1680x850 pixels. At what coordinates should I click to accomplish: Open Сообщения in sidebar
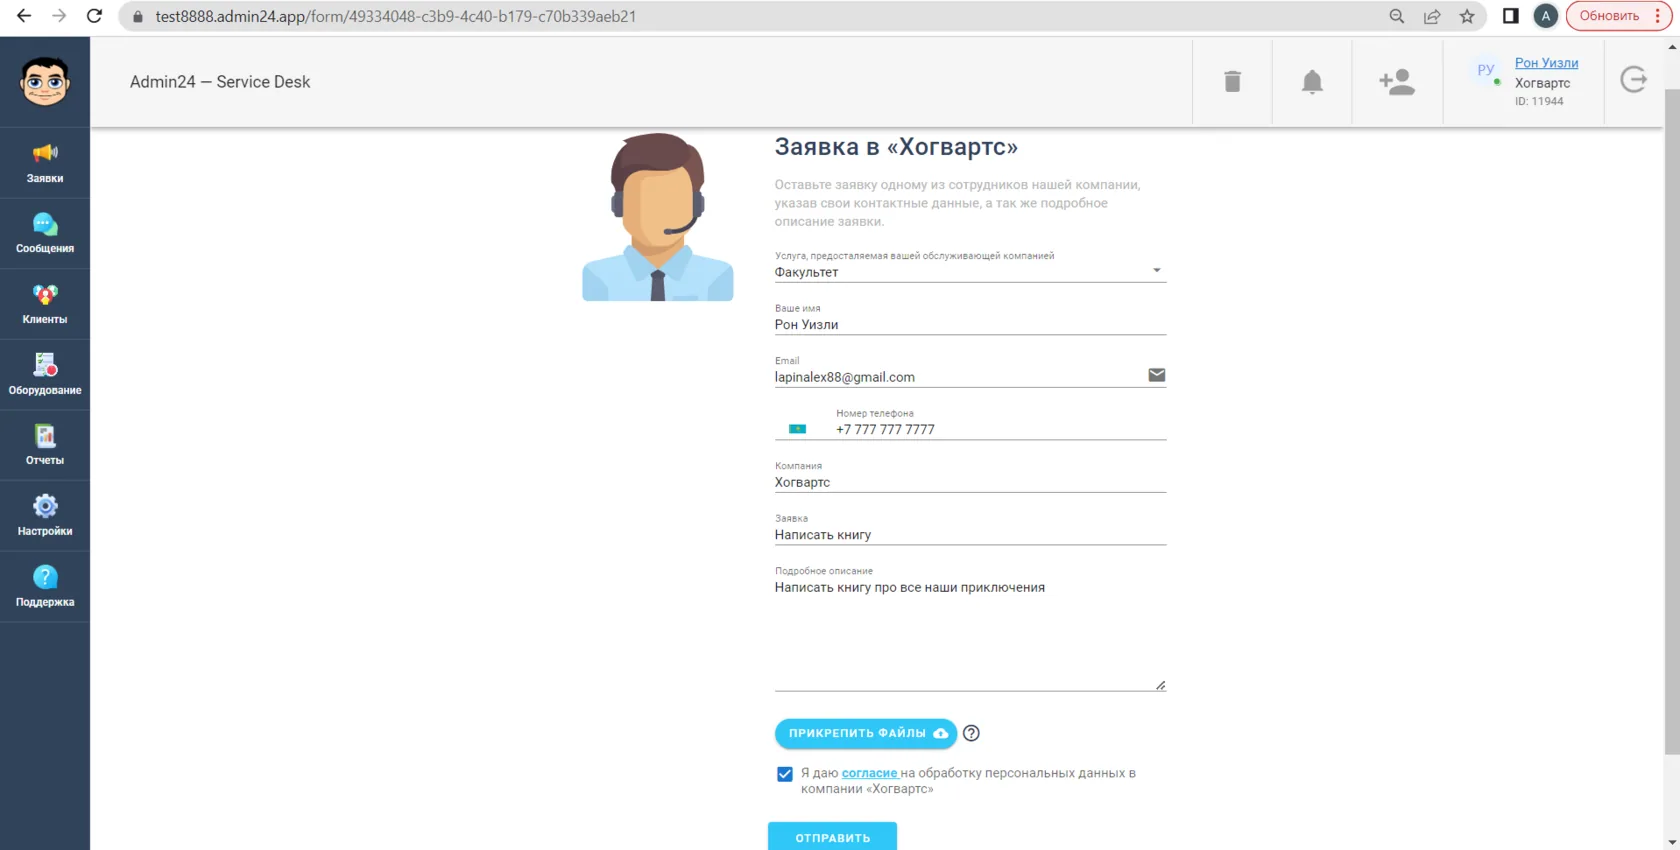pyautogui.click(x=45, y=234)
